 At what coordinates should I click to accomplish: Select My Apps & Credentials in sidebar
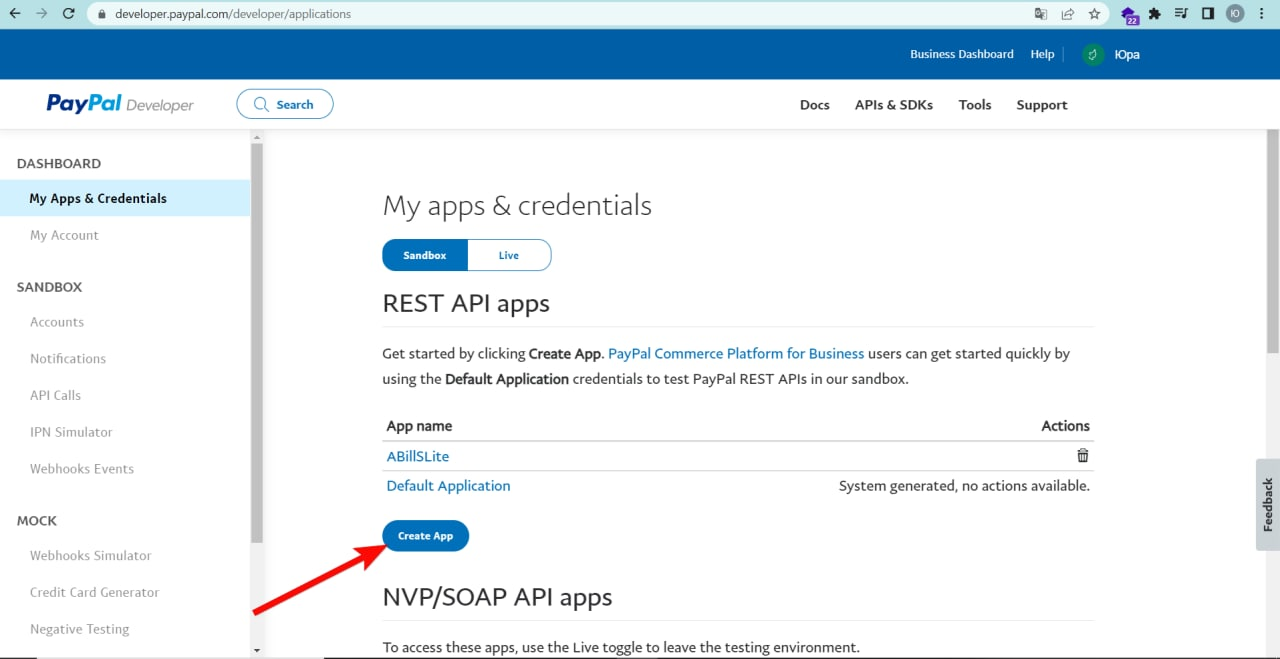pos(125,198)
